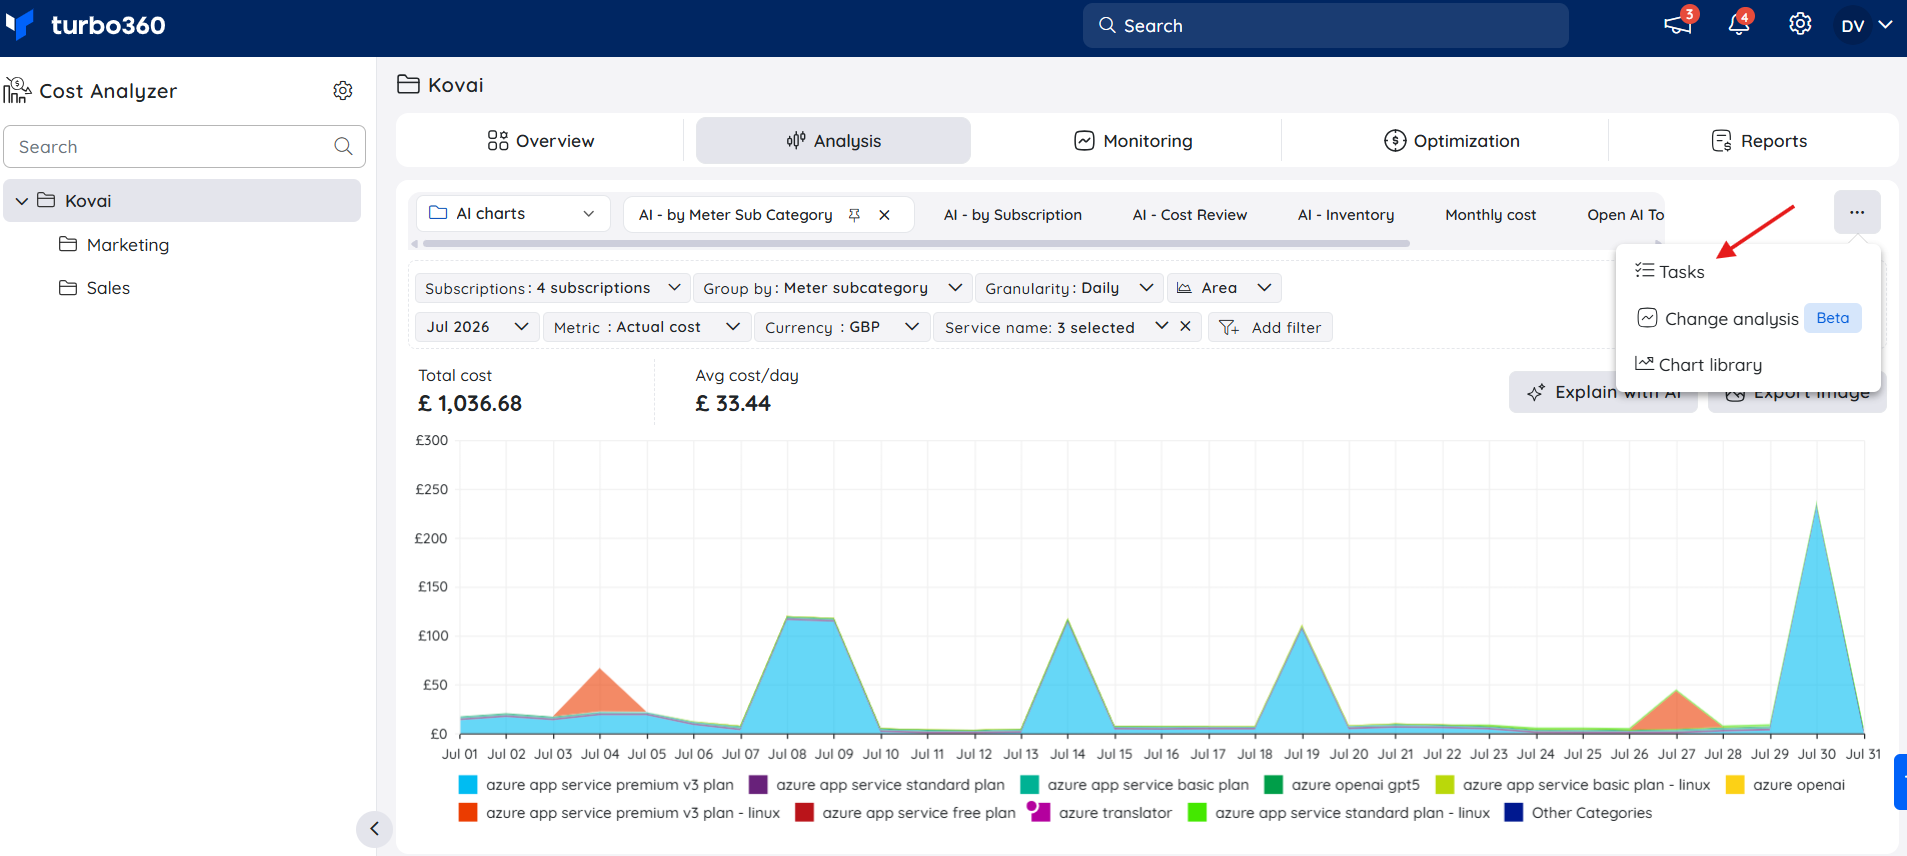Close the AI - by Meter Sub Category tab
The image size is (1907, 856).
pos(884,215)
